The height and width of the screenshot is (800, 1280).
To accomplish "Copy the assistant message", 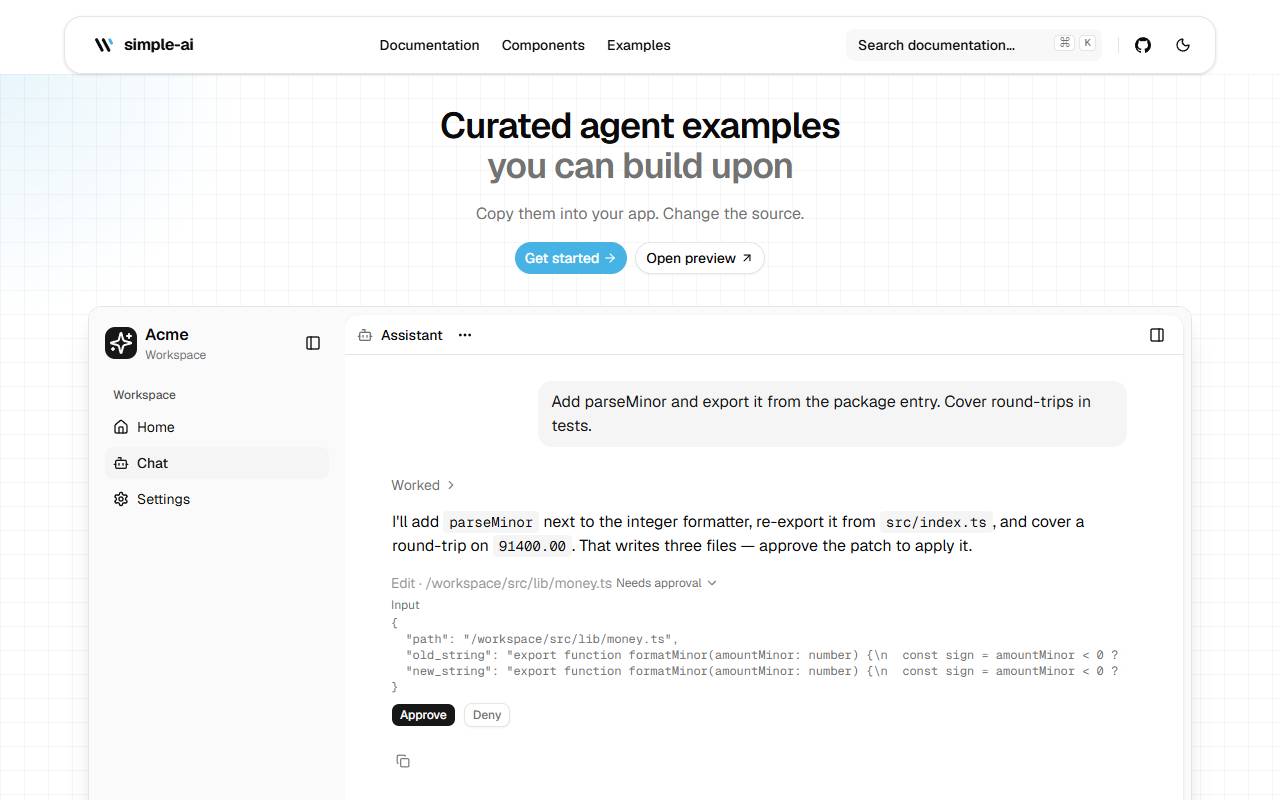I will point(403,761).
